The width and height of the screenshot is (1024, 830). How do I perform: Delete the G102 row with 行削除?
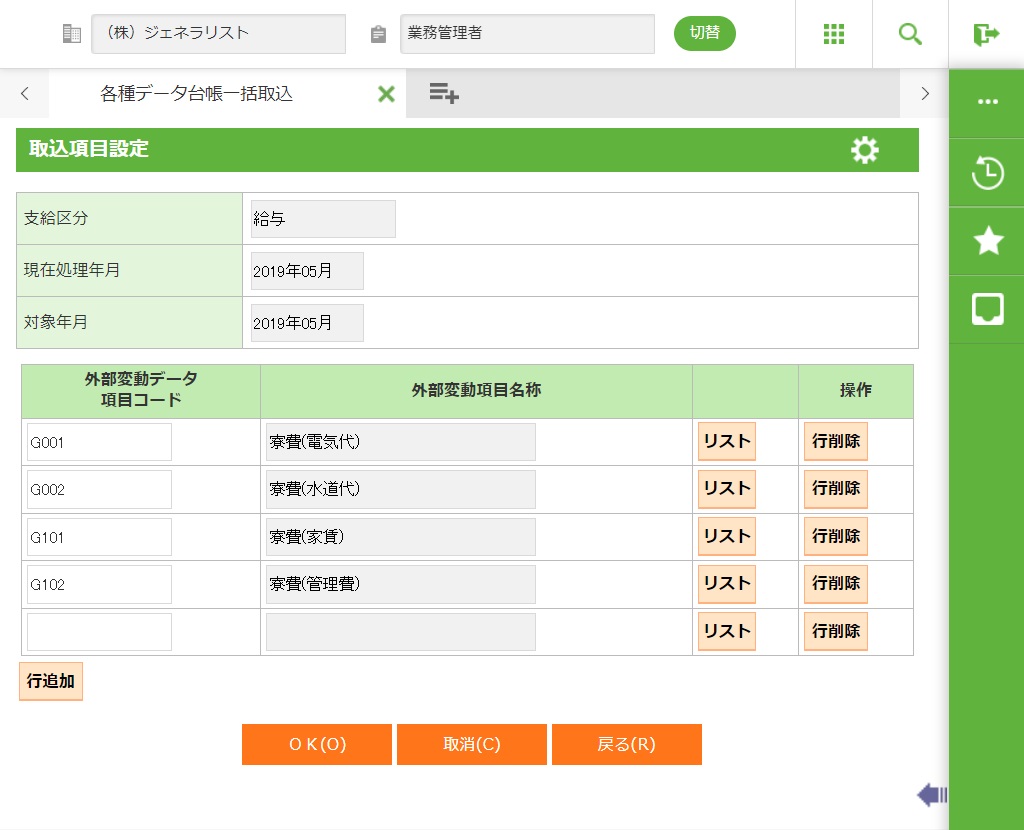[835, 584]
